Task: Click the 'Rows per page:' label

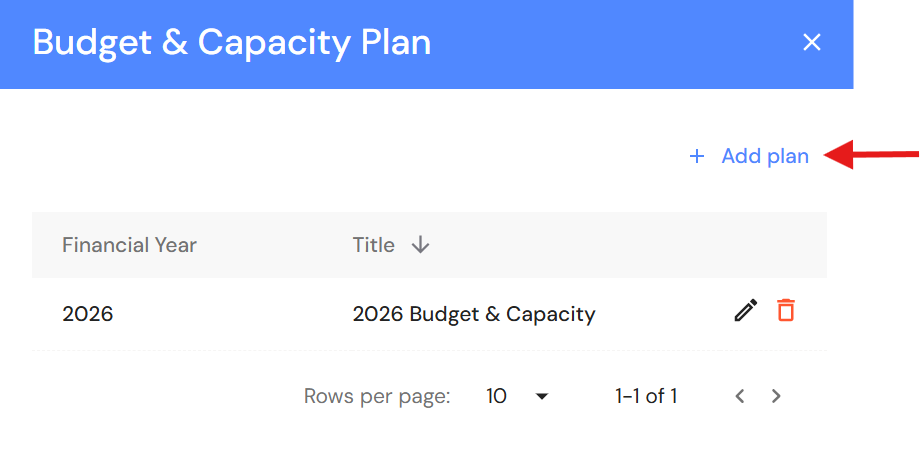Action: [377, 396]
